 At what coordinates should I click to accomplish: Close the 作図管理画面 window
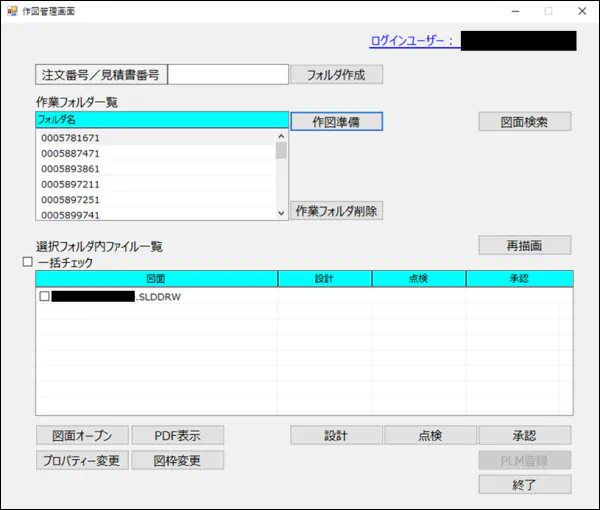[x=582, y=11]
